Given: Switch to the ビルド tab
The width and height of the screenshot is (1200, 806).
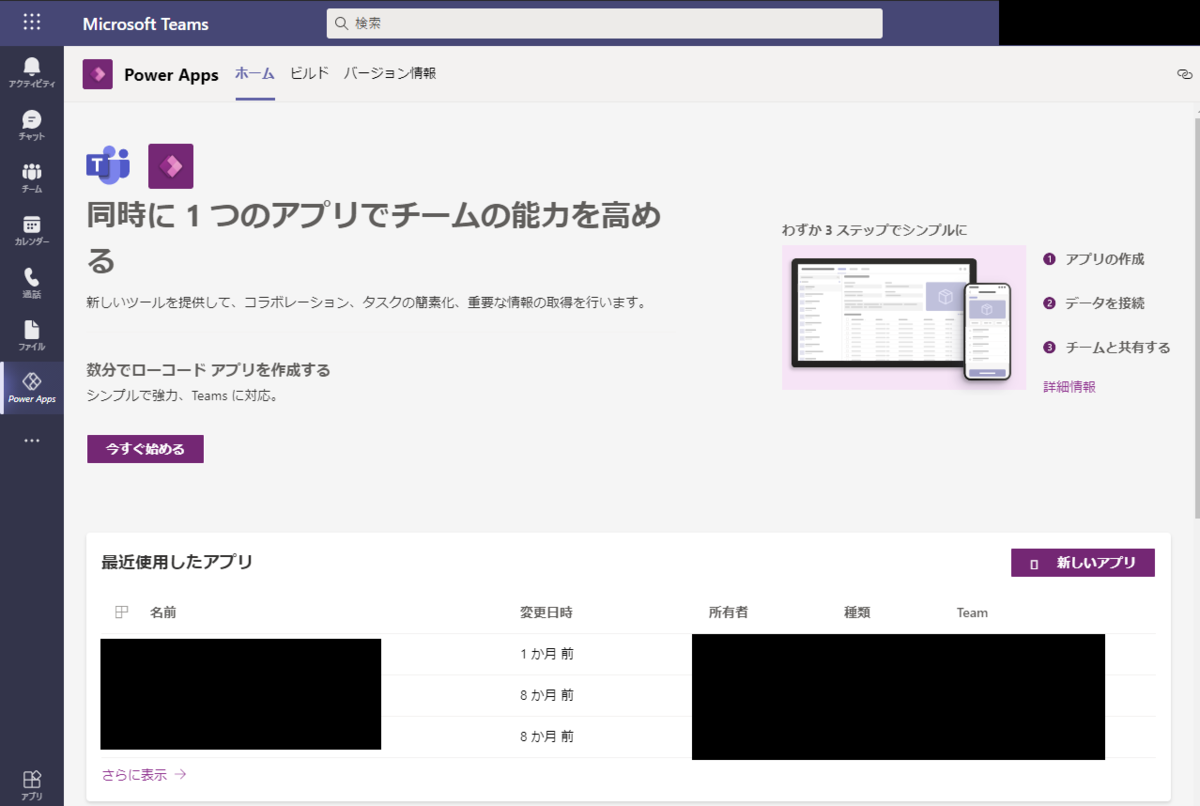Looking at the screenshot, I should tap(308, 73).
